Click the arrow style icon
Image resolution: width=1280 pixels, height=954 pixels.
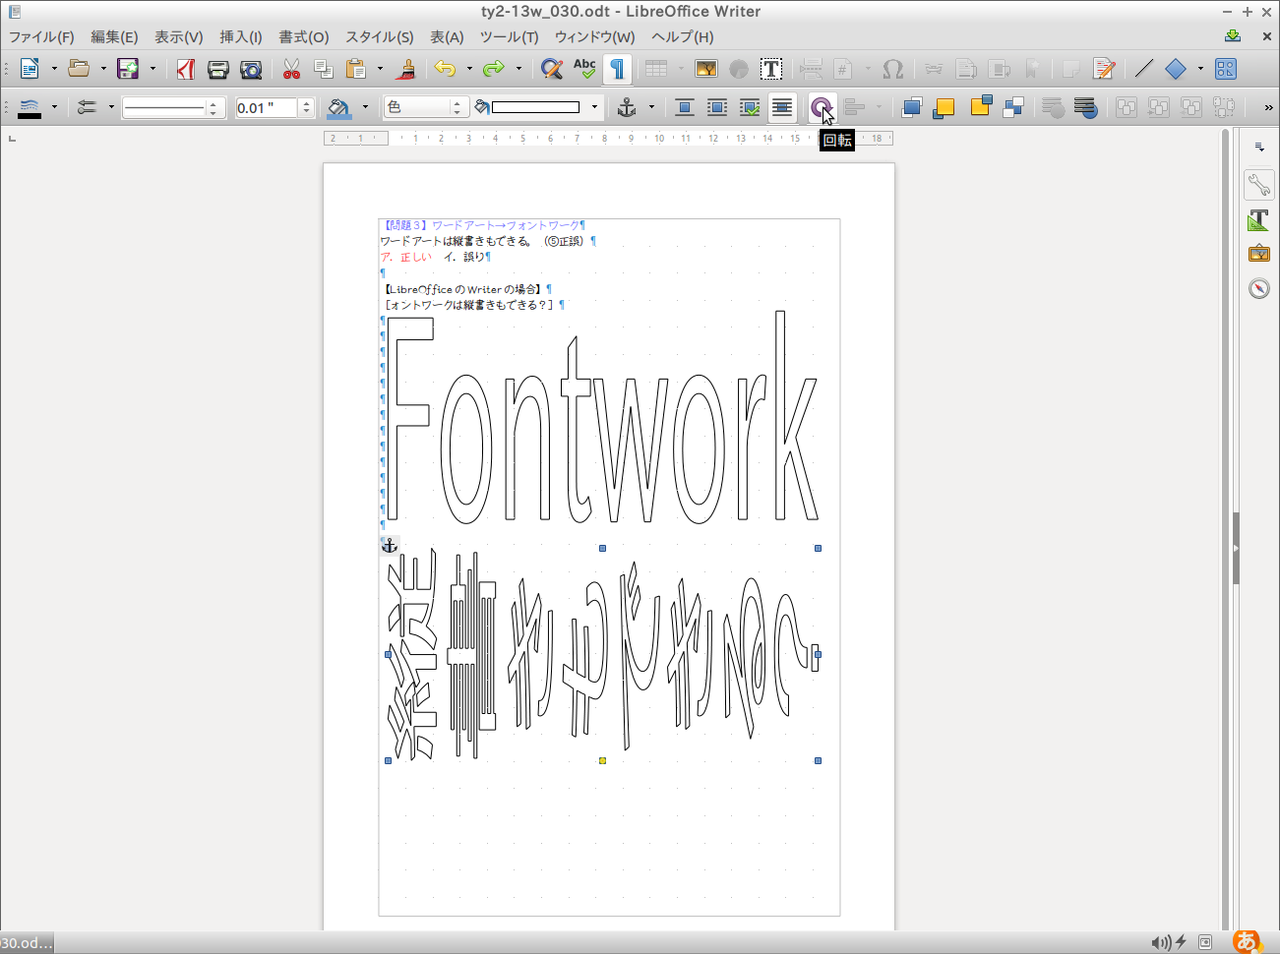click(87, 108)
